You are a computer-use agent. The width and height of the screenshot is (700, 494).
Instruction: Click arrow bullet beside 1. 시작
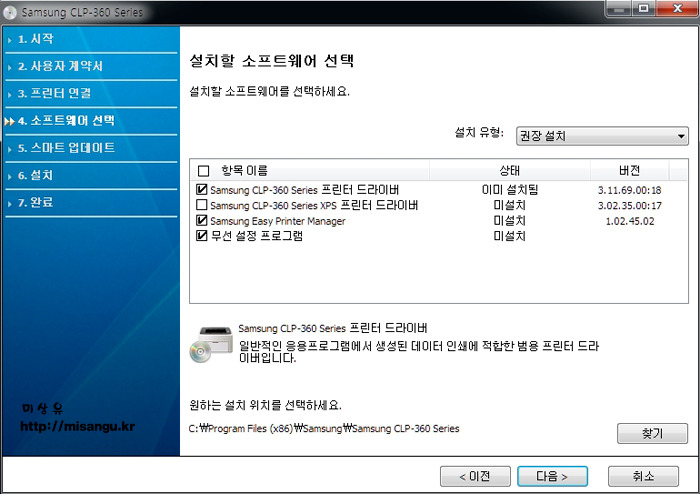click(x=9, y=40)
